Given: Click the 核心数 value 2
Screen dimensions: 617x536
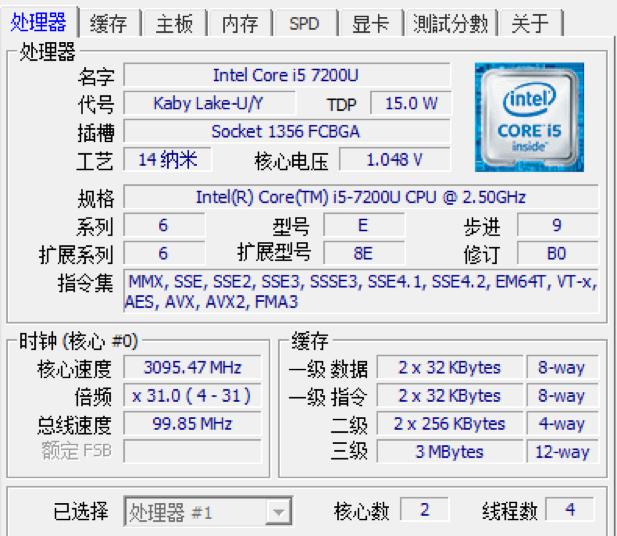Looking at the screenshot, I should [x=424, y=509].
